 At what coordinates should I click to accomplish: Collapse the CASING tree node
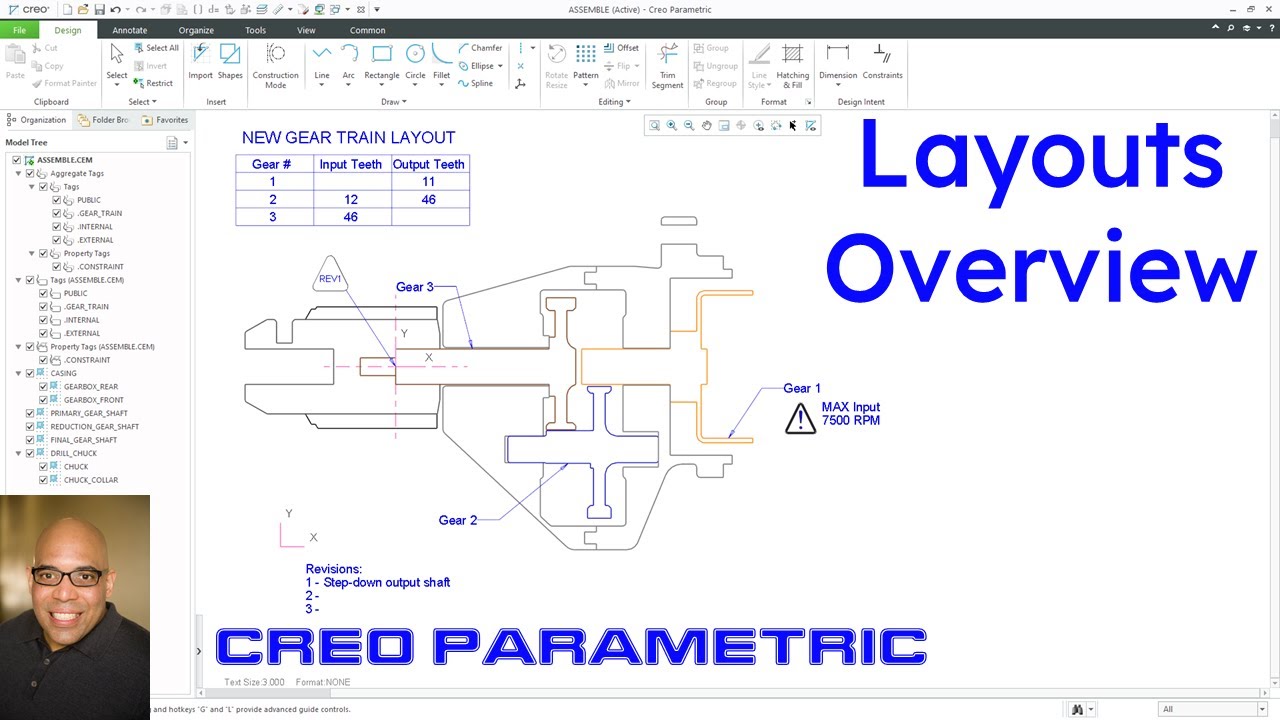[18, 373]
